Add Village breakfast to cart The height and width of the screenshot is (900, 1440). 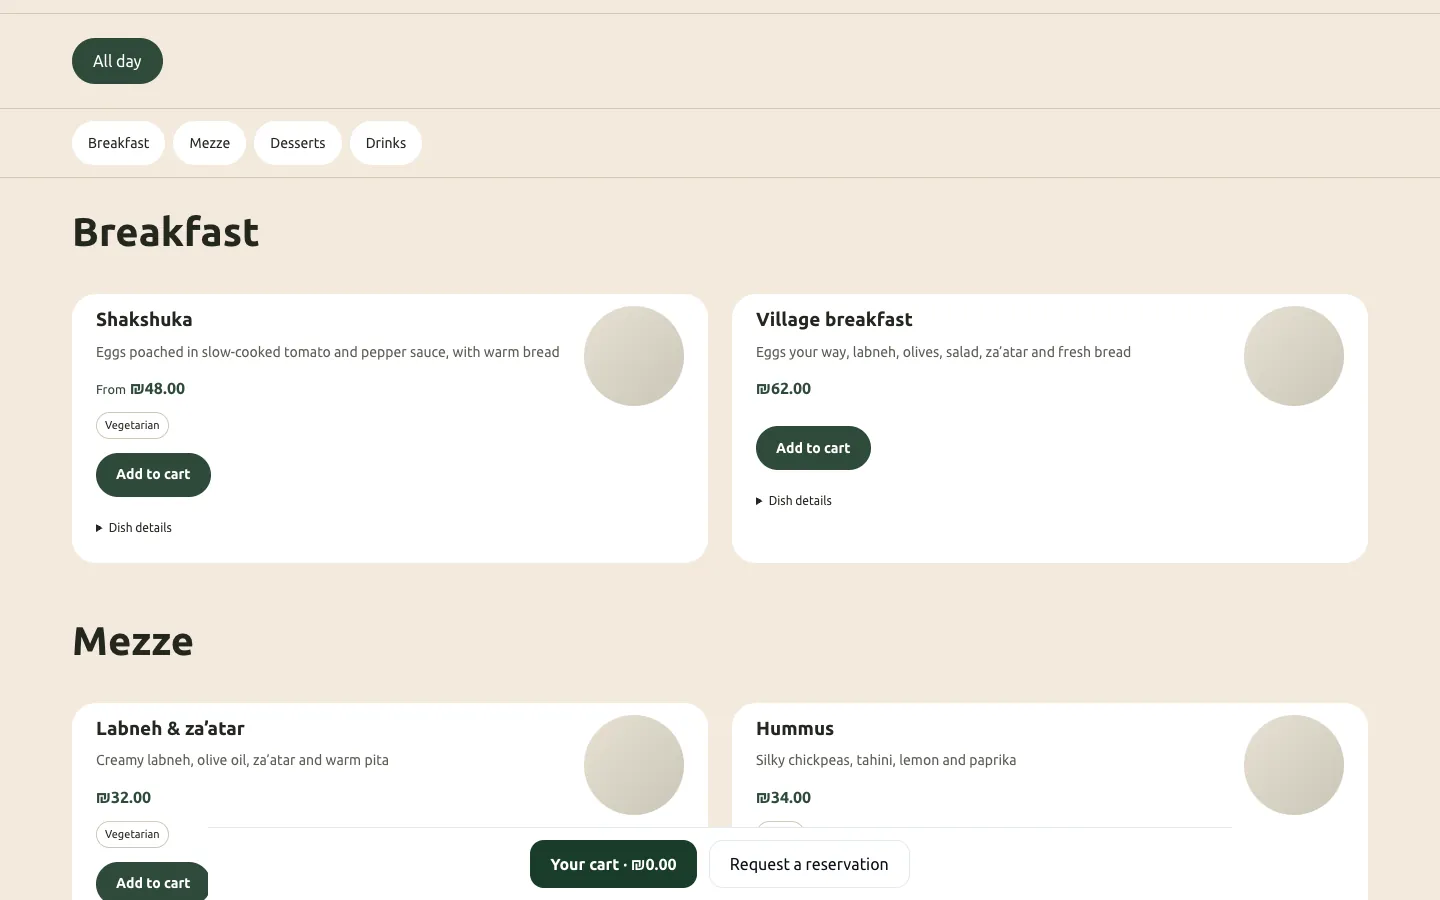point(813,448)
